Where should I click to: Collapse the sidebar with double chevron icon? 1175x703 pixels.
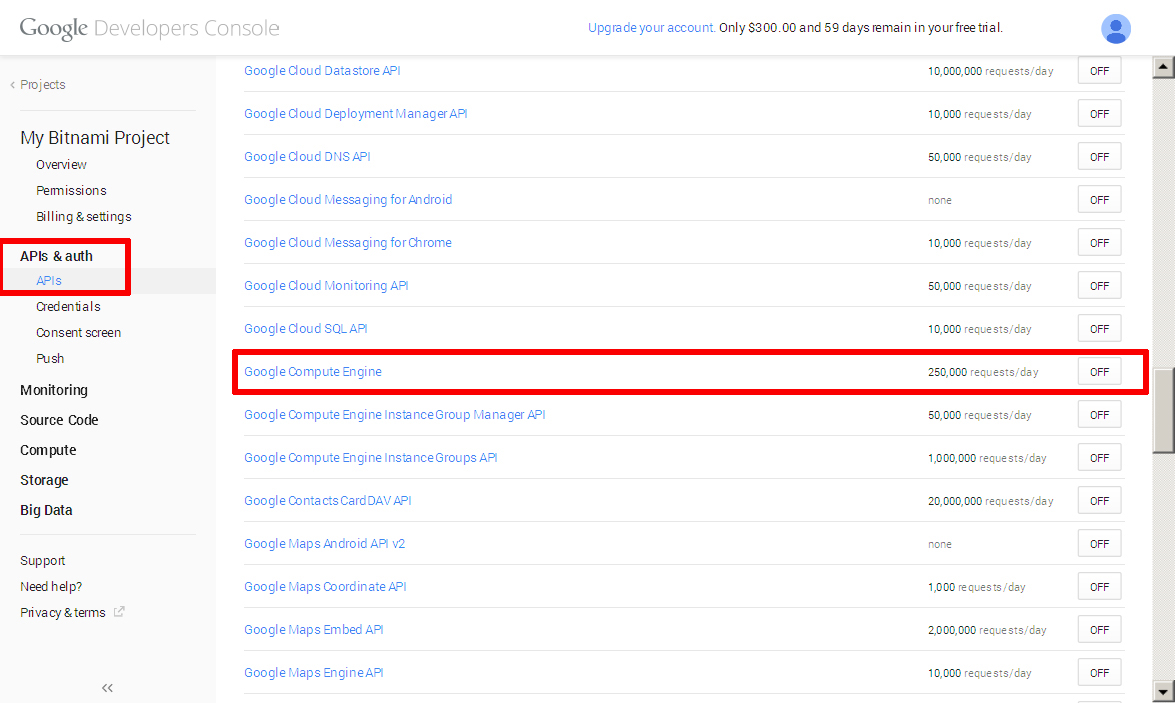(x=108, y=687)
